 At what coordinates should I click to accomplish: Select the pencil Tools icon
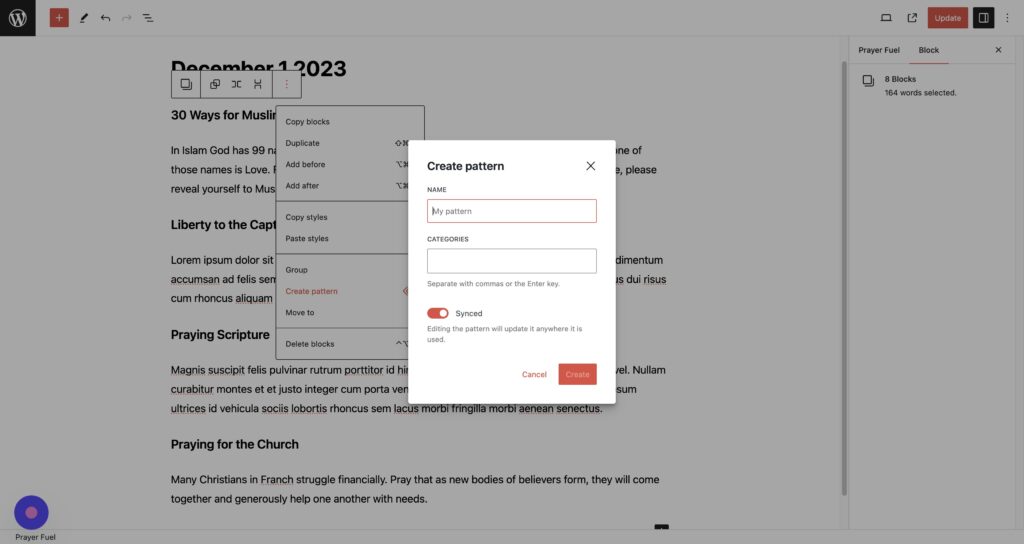point(84,18)
